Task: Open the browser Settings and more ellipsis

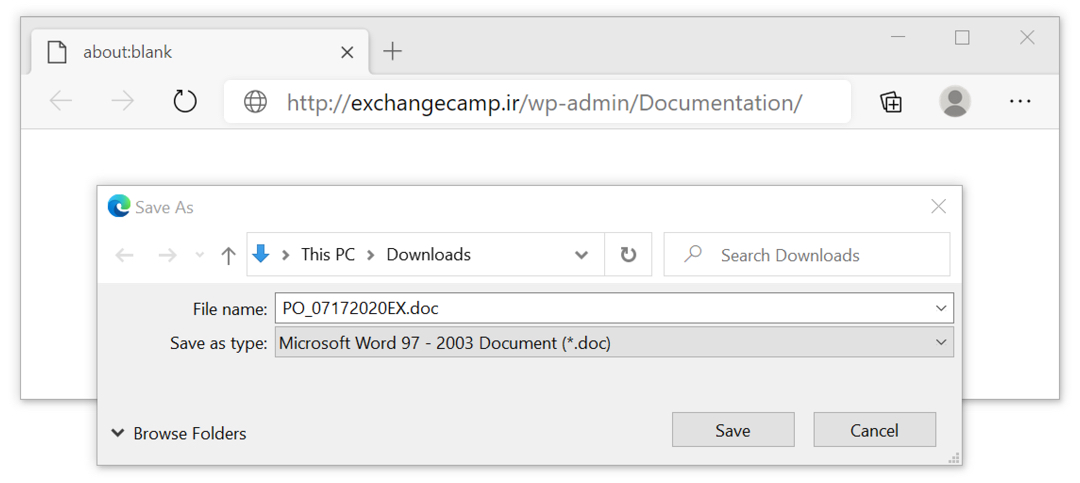Action: pos(1020,101)
